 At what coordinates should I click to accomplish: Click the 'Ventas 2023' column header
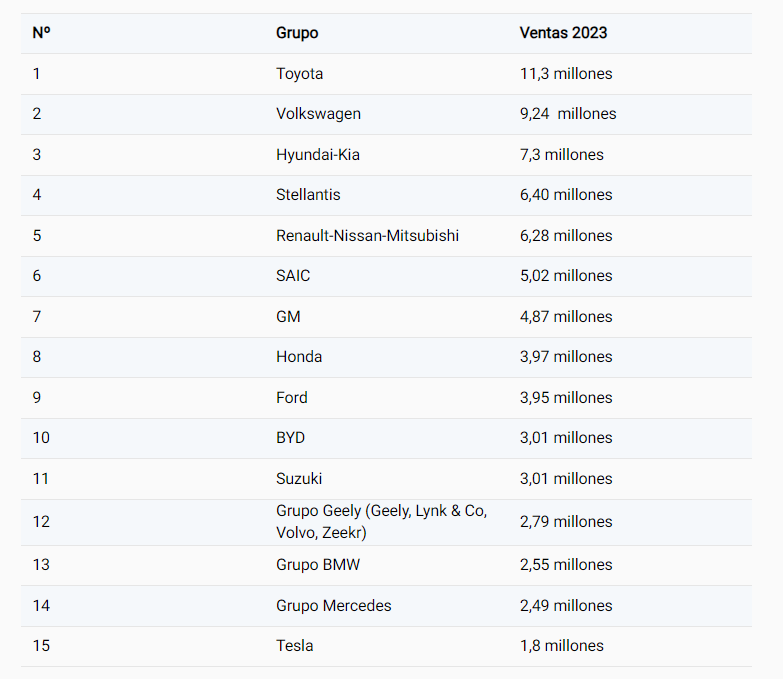(563, 33)
